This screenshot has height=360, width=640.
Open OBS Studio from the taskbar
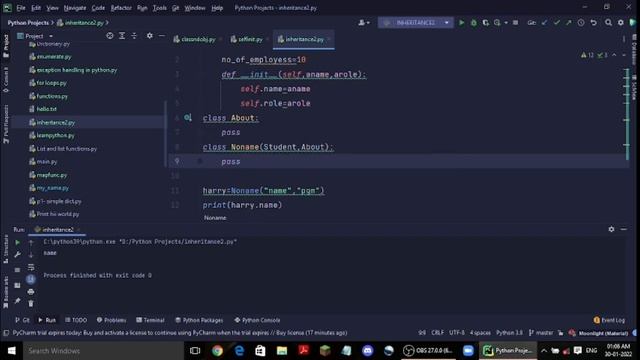point(427,351)
